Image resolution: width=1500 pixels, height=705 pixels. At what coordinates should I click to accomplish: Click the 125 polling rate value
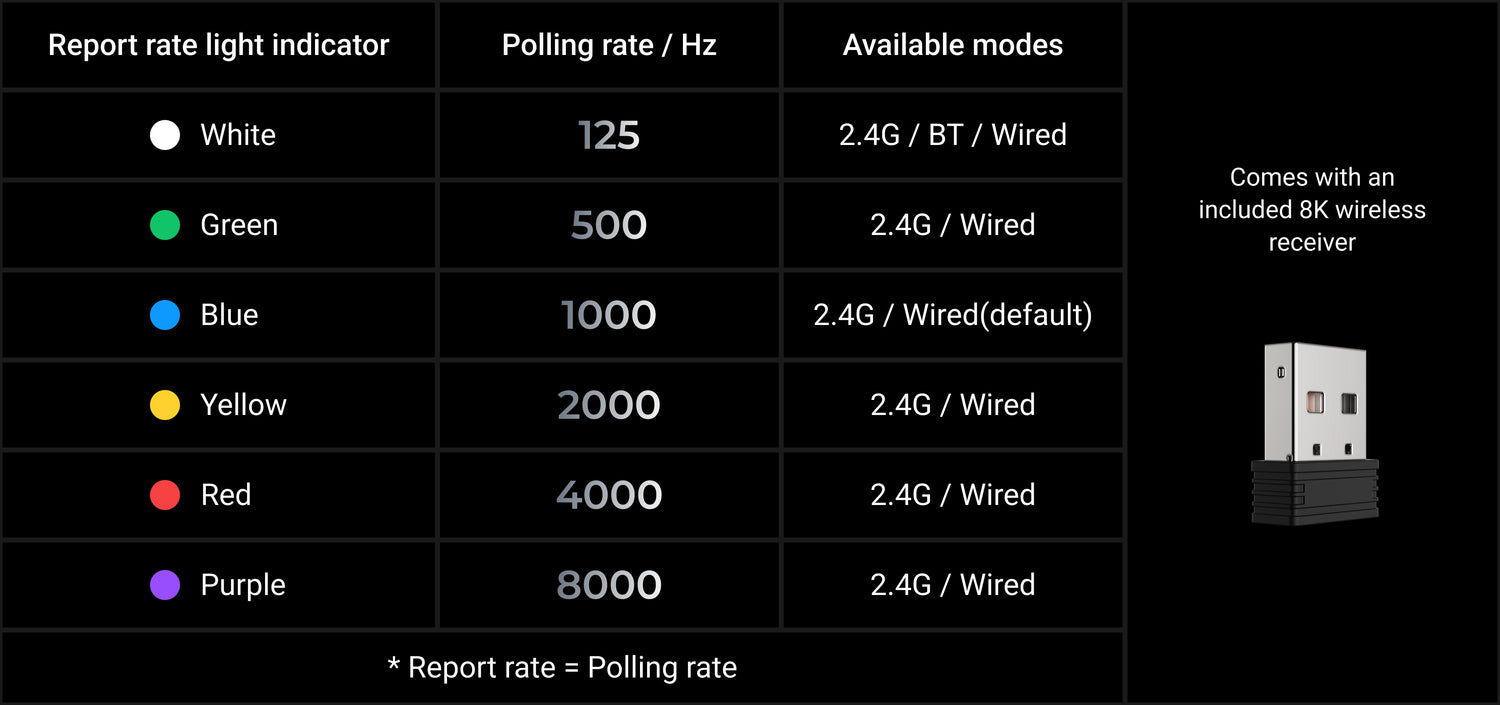[x=609, y=135]
